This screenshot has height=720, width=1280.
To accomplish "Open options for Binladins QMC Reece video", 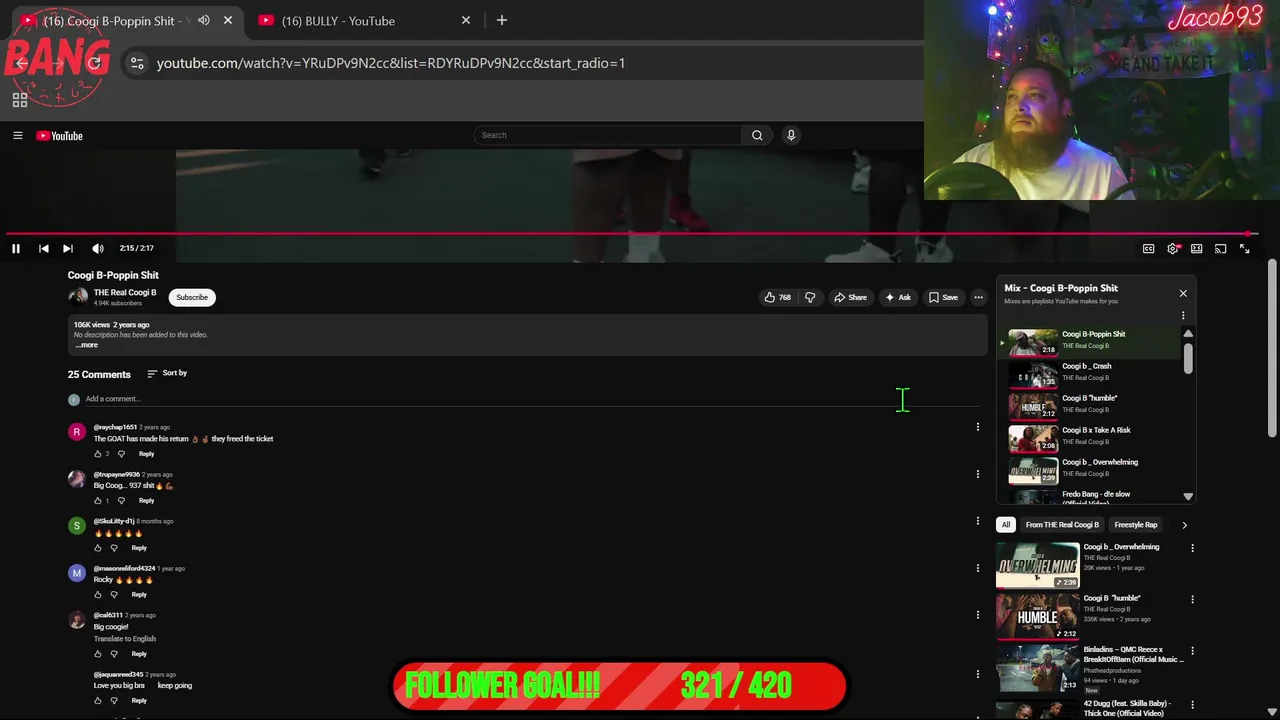I will [1192, 651].
